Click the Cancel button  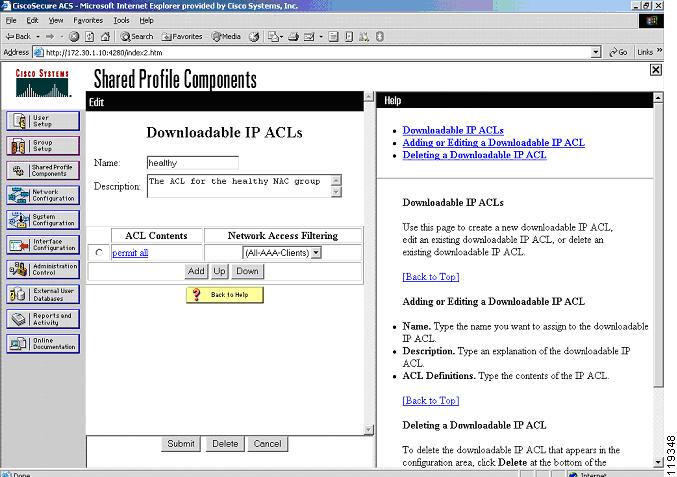tap(267, 444)
